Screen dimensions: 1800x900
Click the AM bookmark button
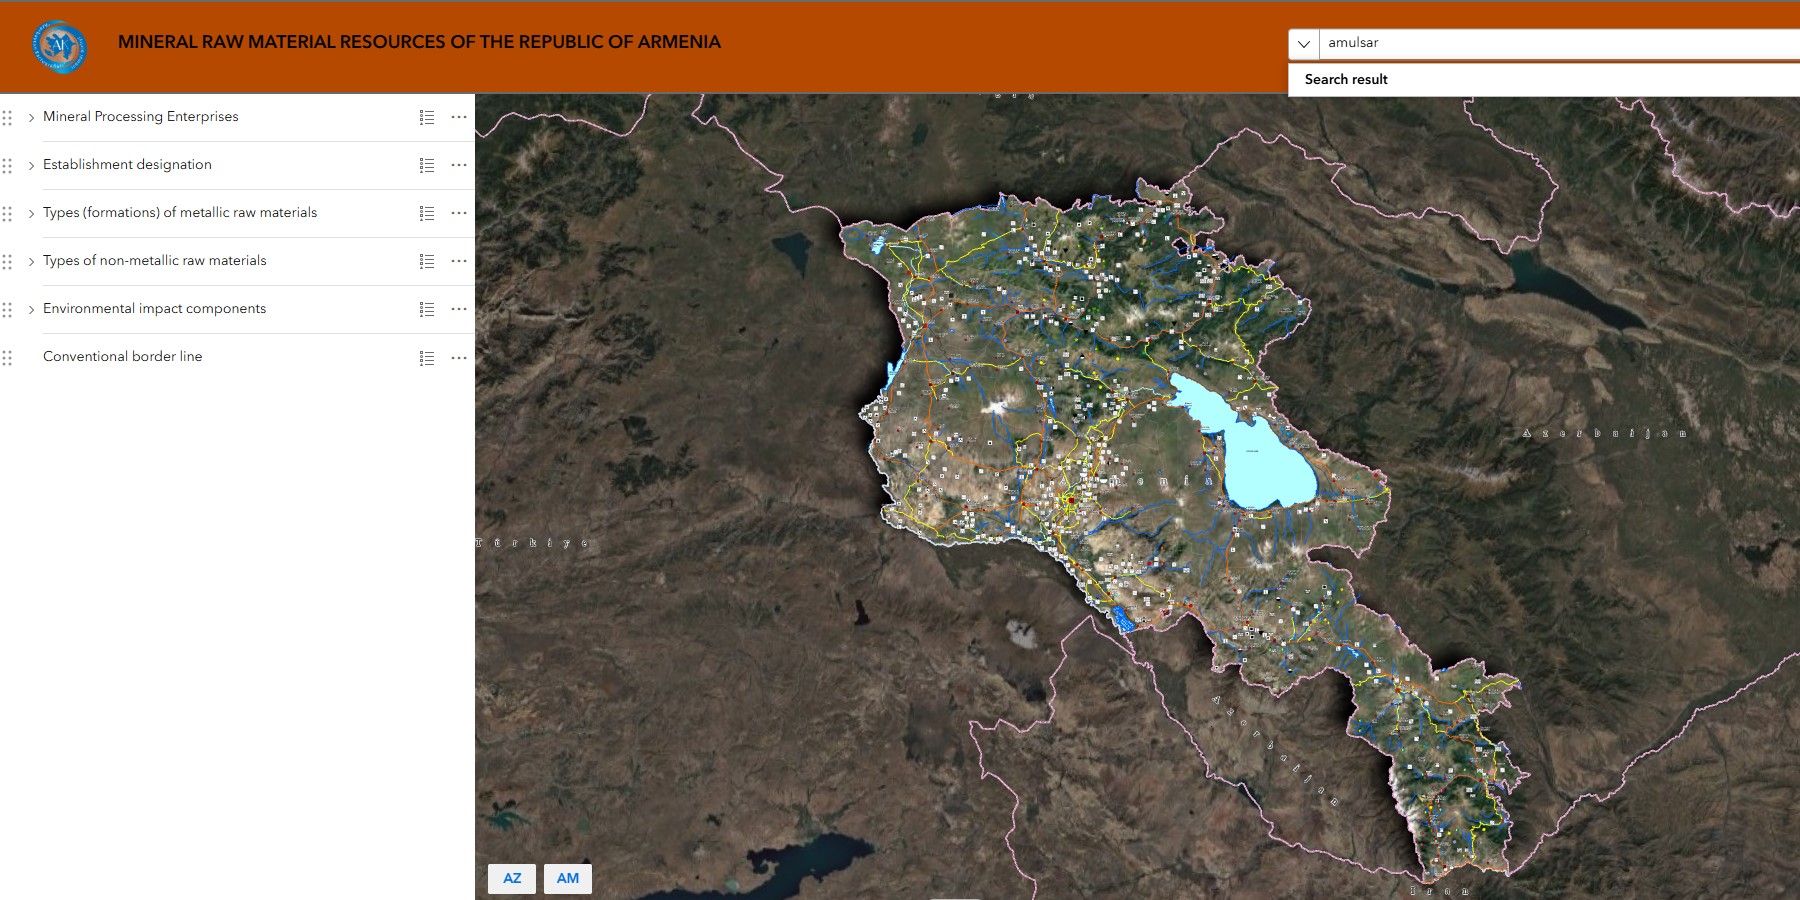(x=568, y=878)
